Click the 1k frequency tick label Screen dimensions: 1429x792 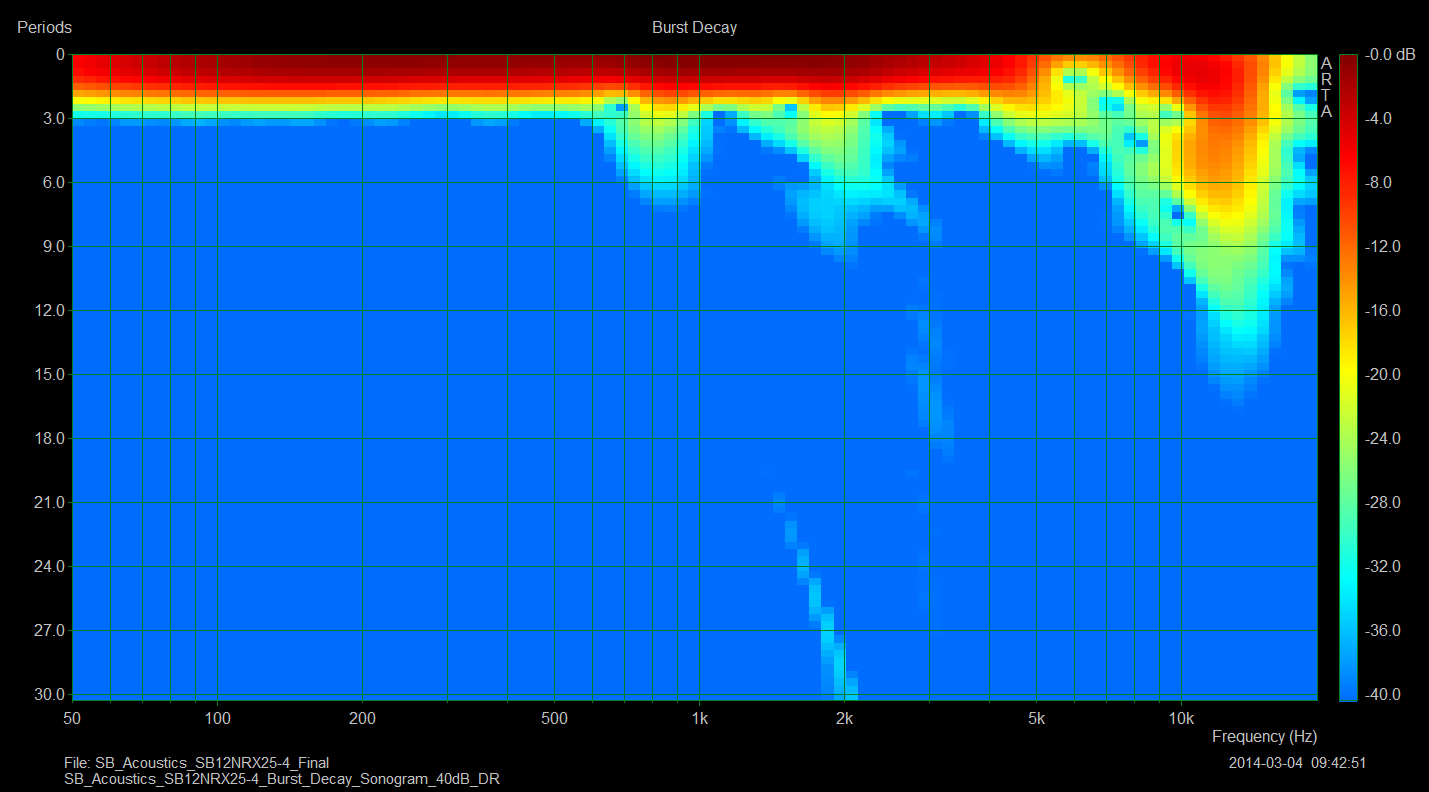coord(699,718)
